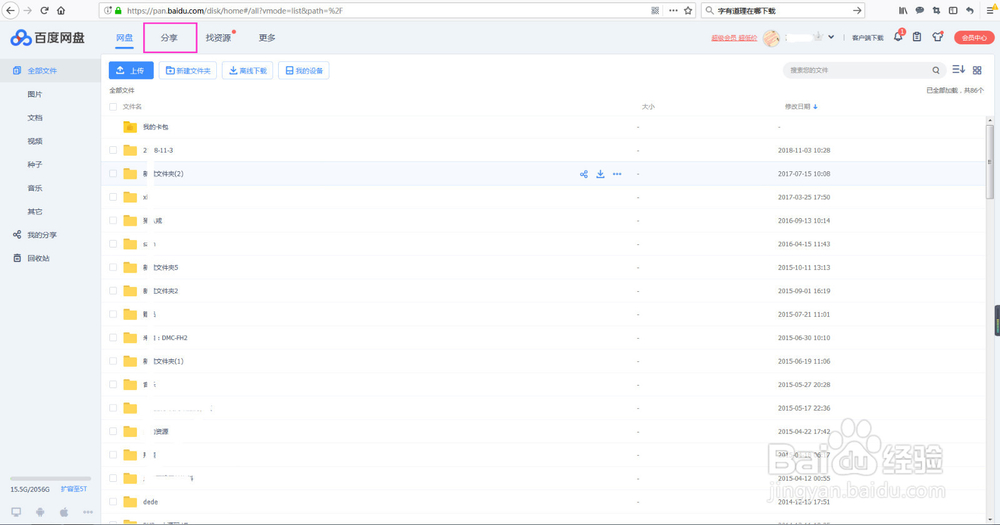Check the box for folder dated 2017-07-15 10:08

click(x=113, y=174)
